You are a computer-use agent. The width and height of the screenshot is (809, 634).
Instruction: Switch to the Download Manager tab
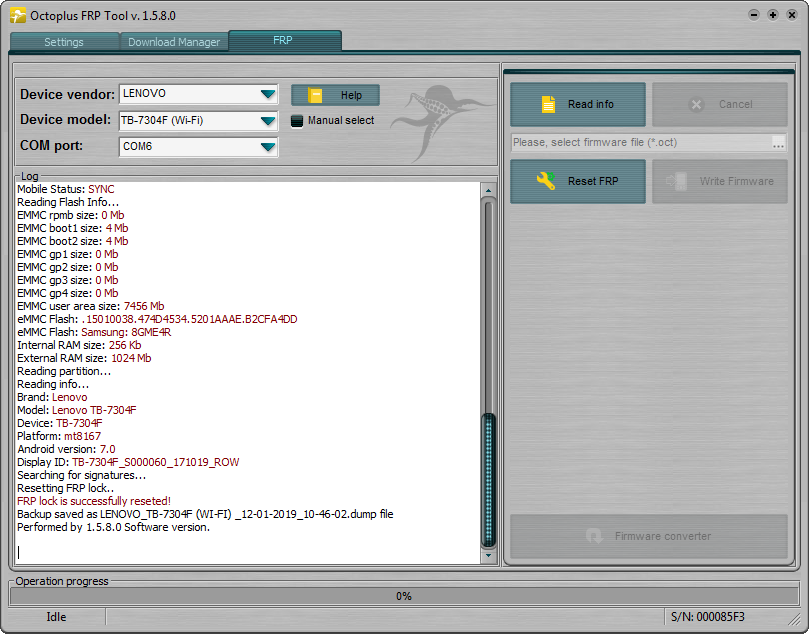(174, 42)
